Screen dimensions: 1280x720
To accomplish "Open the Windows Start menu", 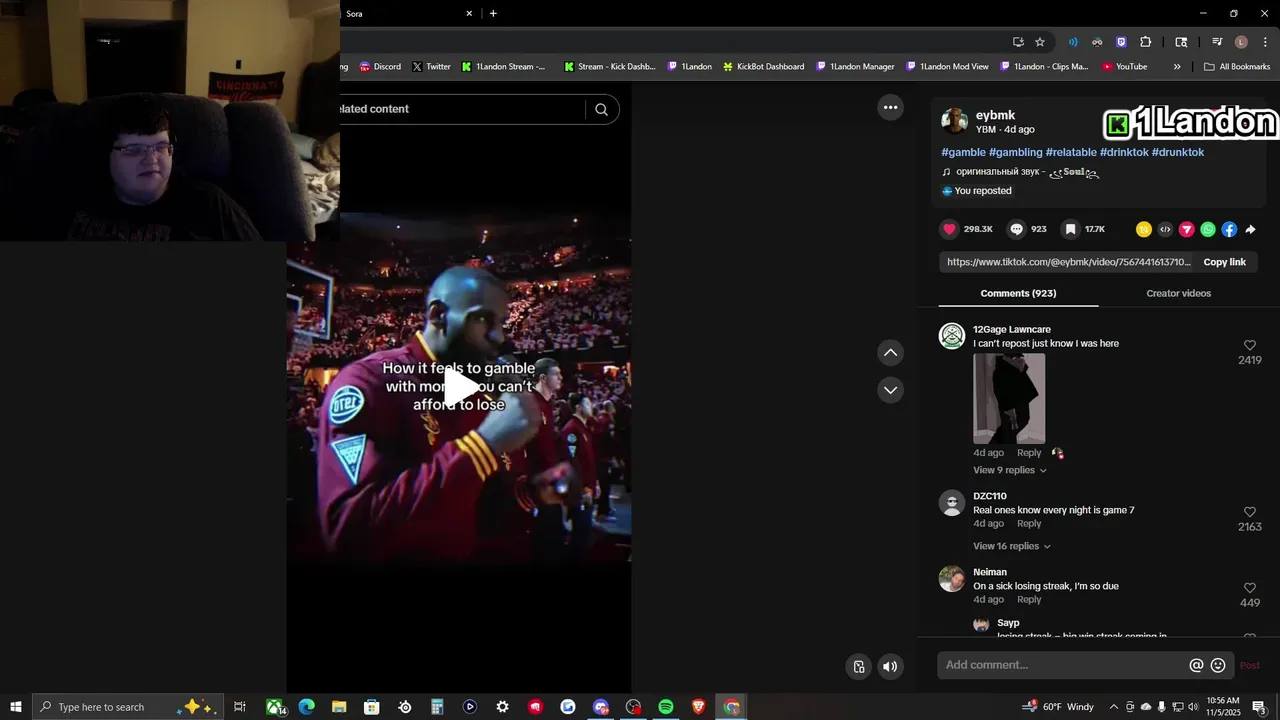I will coord(16,707).
